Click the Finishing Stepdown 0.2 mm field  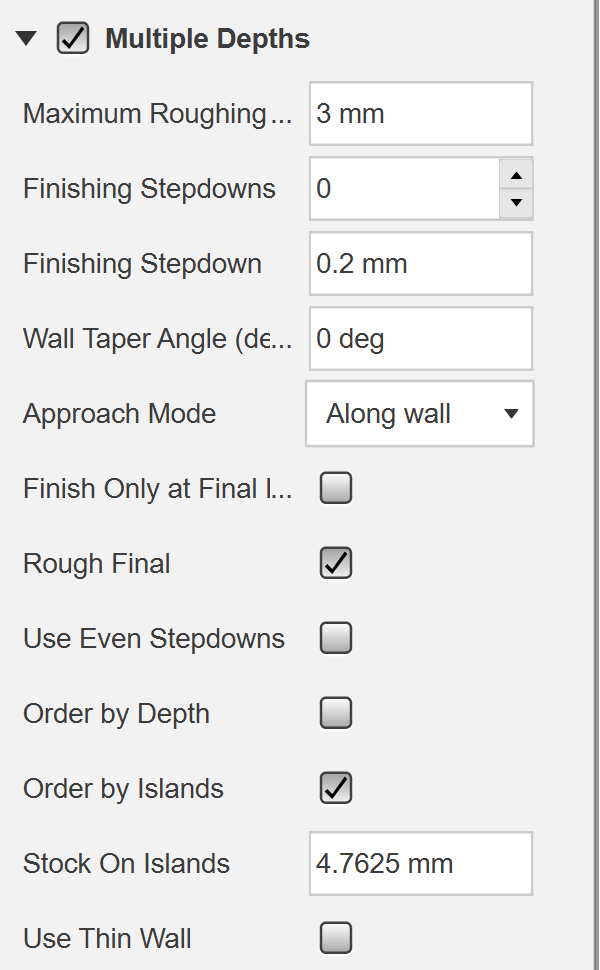point(420,264)
